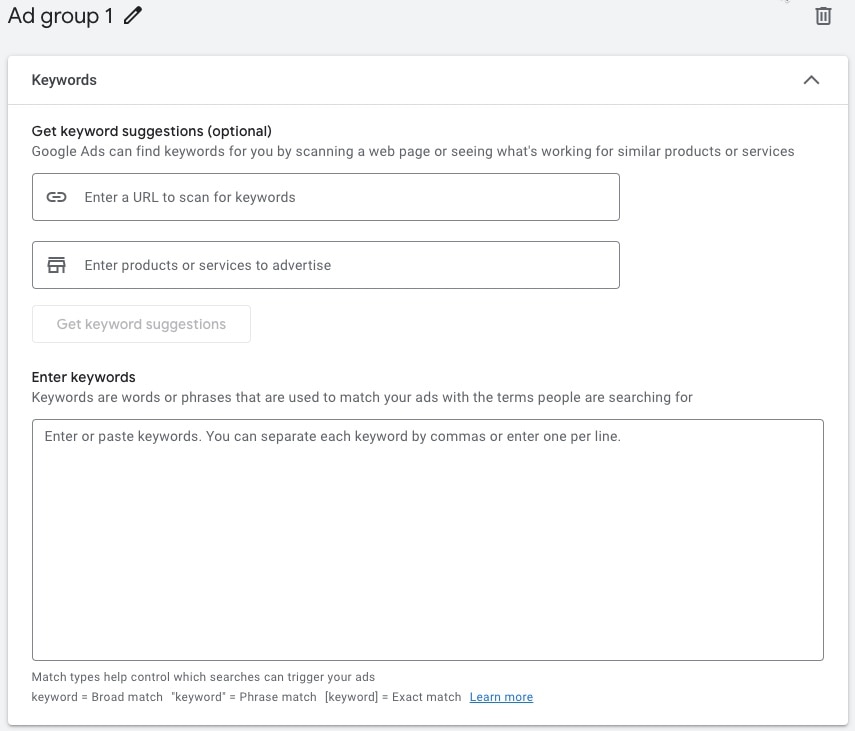
Task: Click the 'Enter keywords' section heading
Action: click(83, 377)
